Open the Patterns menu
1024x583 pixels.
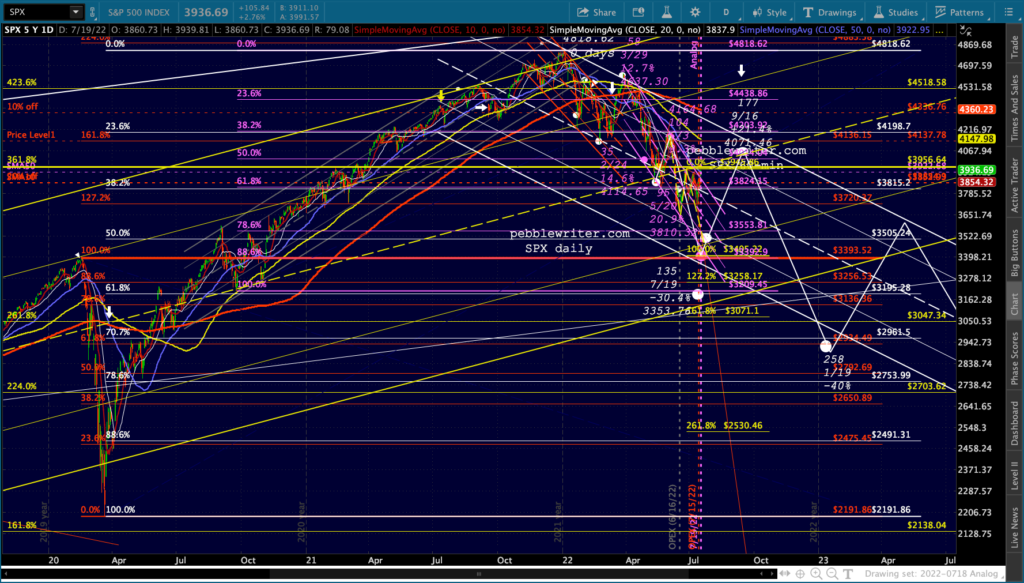click(x=959, y=12)
